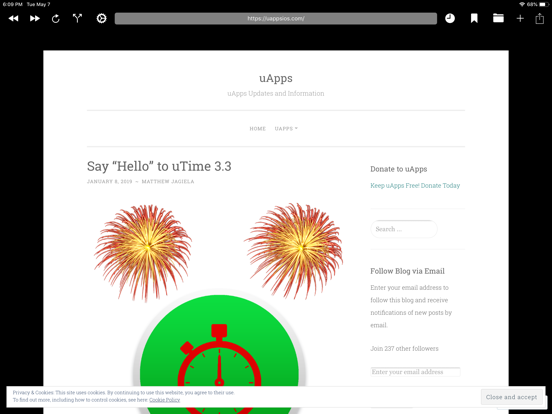Click the 'Follow Blog via Email' heading
The image size is (552, 414).
[x=407, y=271]
